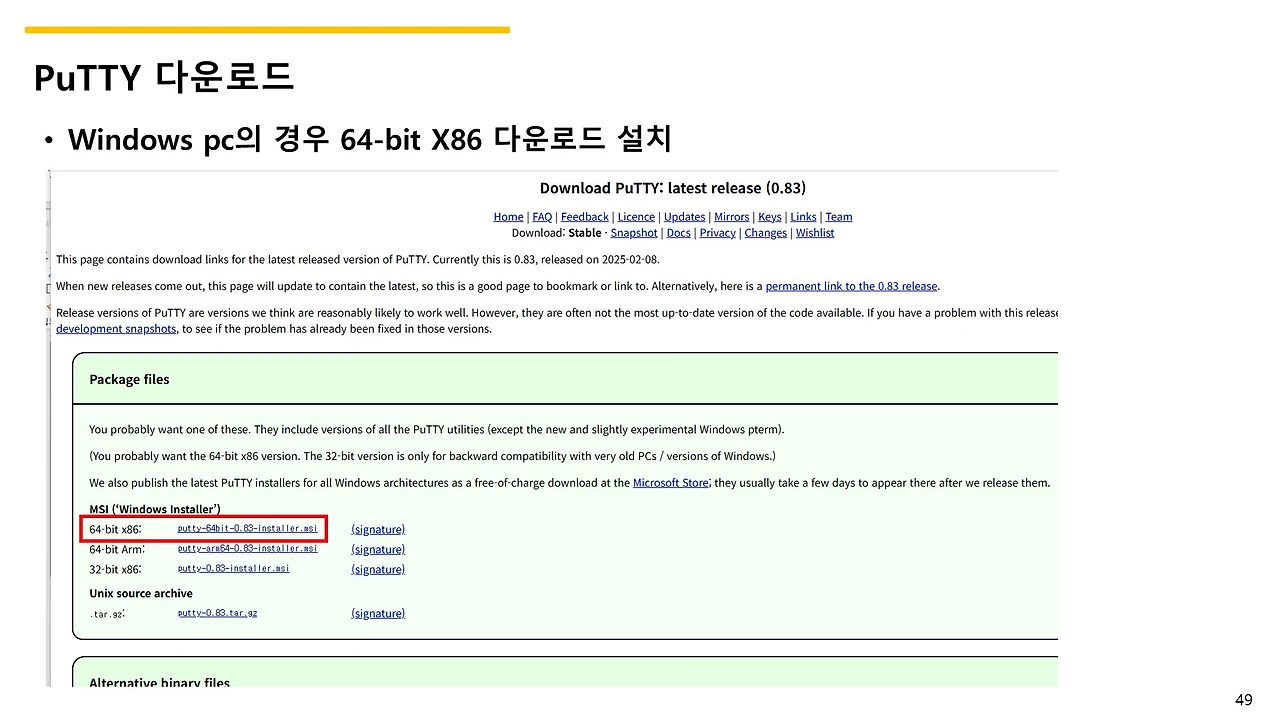Open the Changes link
This screenshot has width=1280, height=720.
(x=766, y=233)
